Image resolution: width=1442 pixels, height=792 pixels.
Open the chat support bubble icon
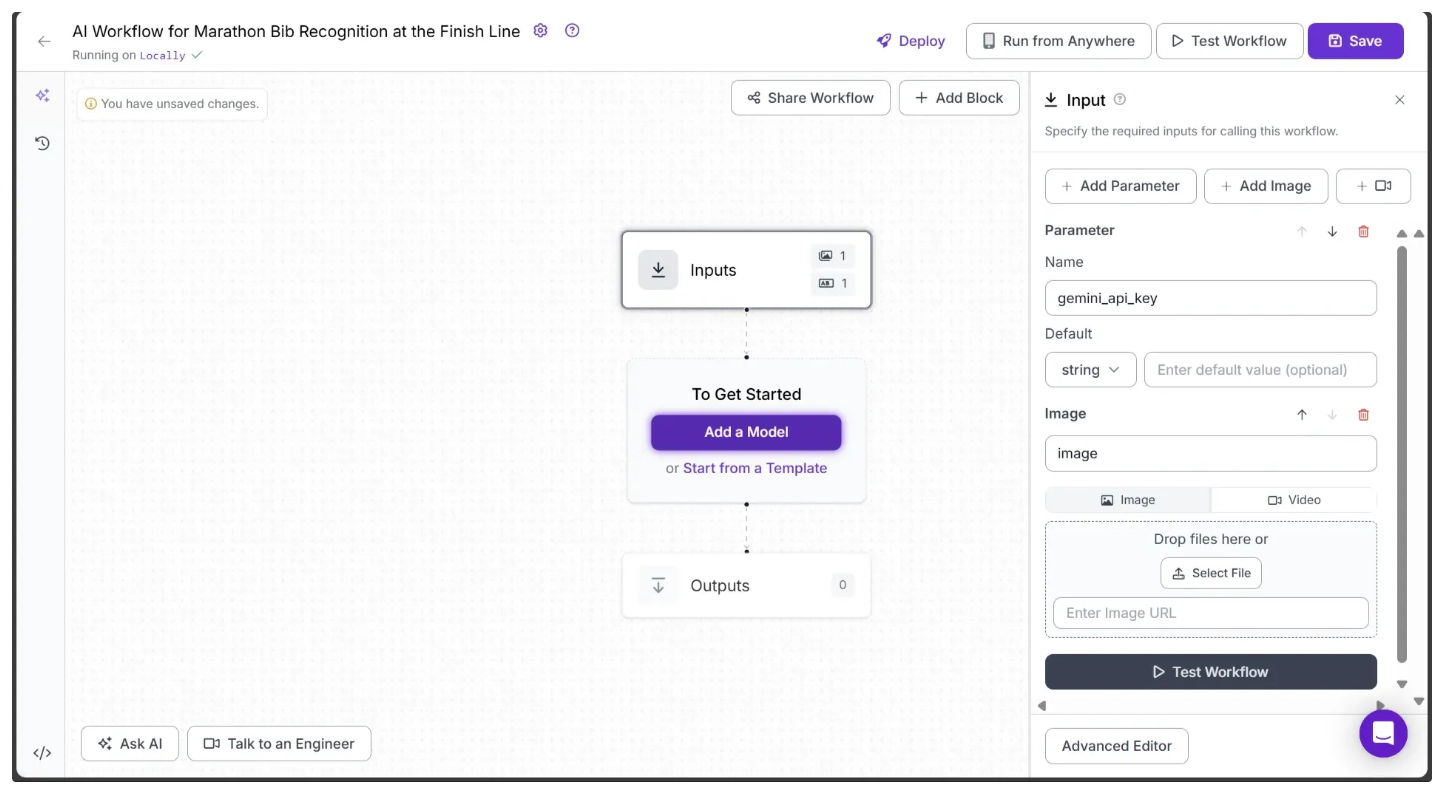[1383, 733]
